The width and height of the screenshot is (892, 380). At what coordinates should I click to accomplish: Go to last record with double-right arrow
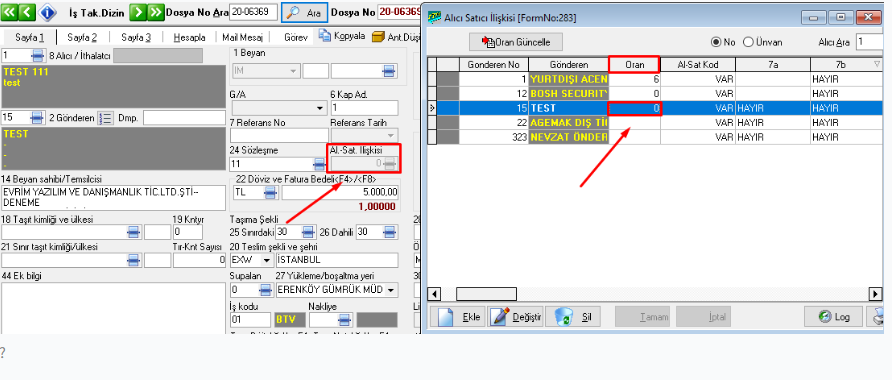pyautogui.click(x=156, y=11)
